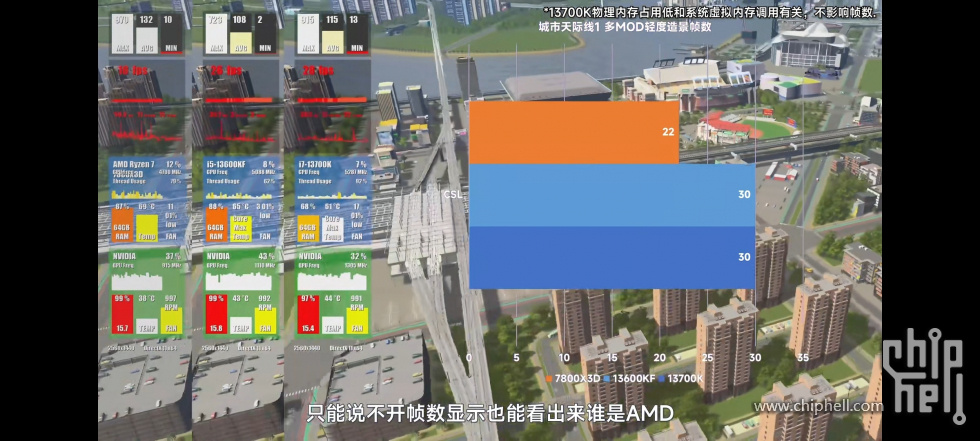Click the red GPU box labeled 15.7
The width and height of the screenshot is (980, 441).
122,314
